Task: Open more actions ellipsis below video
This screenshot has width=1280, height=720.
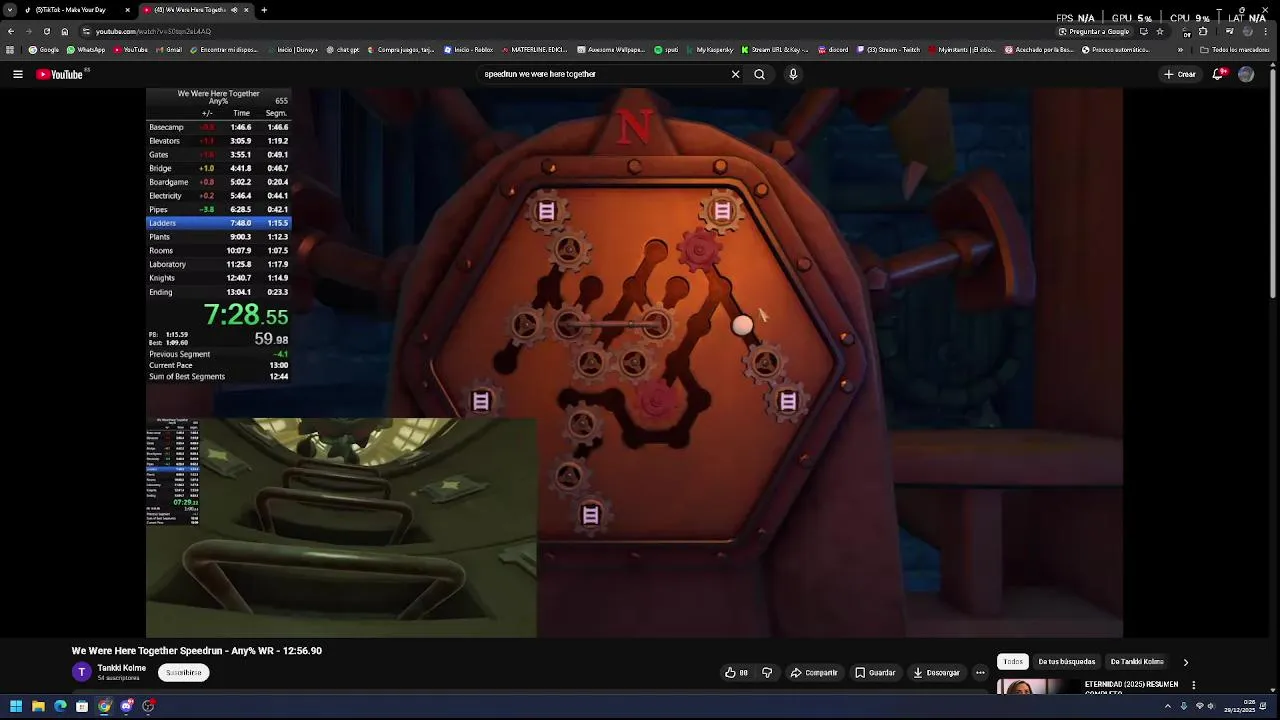Action: [980, 673]
